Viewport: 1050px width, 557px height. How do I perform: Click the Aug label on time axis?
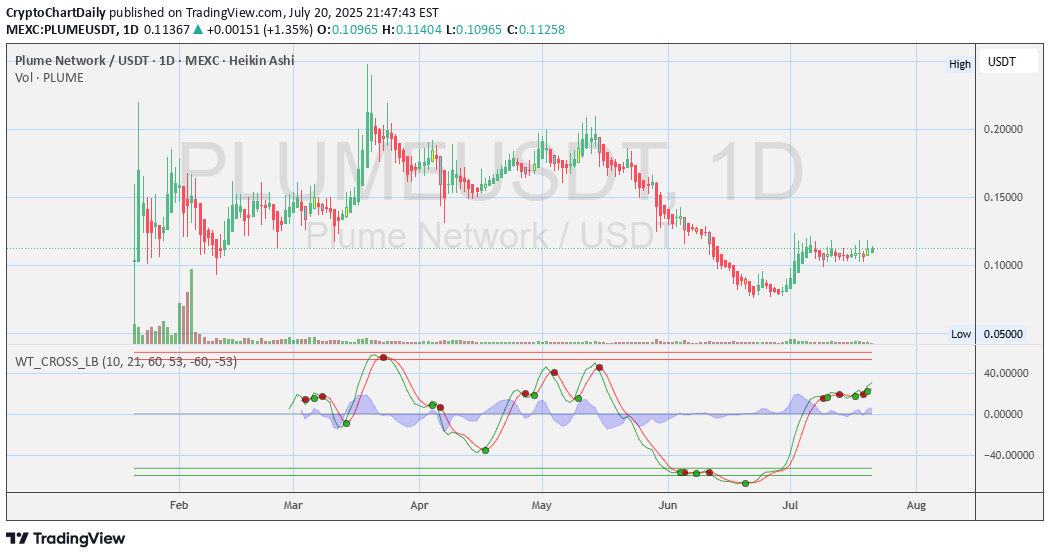(x=916, y=505)
